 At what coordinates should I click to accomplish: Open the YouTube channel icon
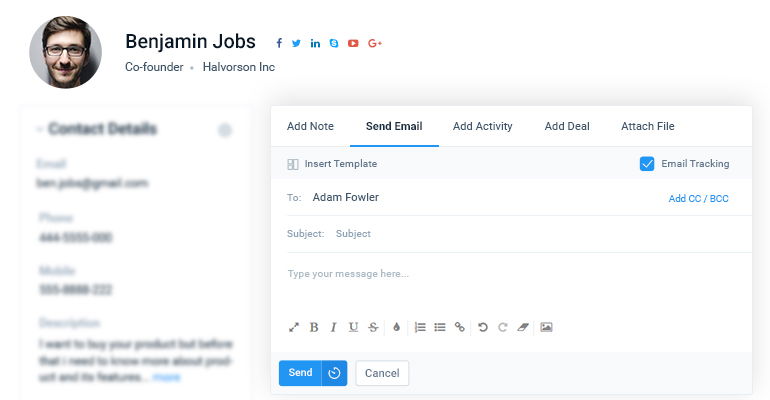coord(353,43)
